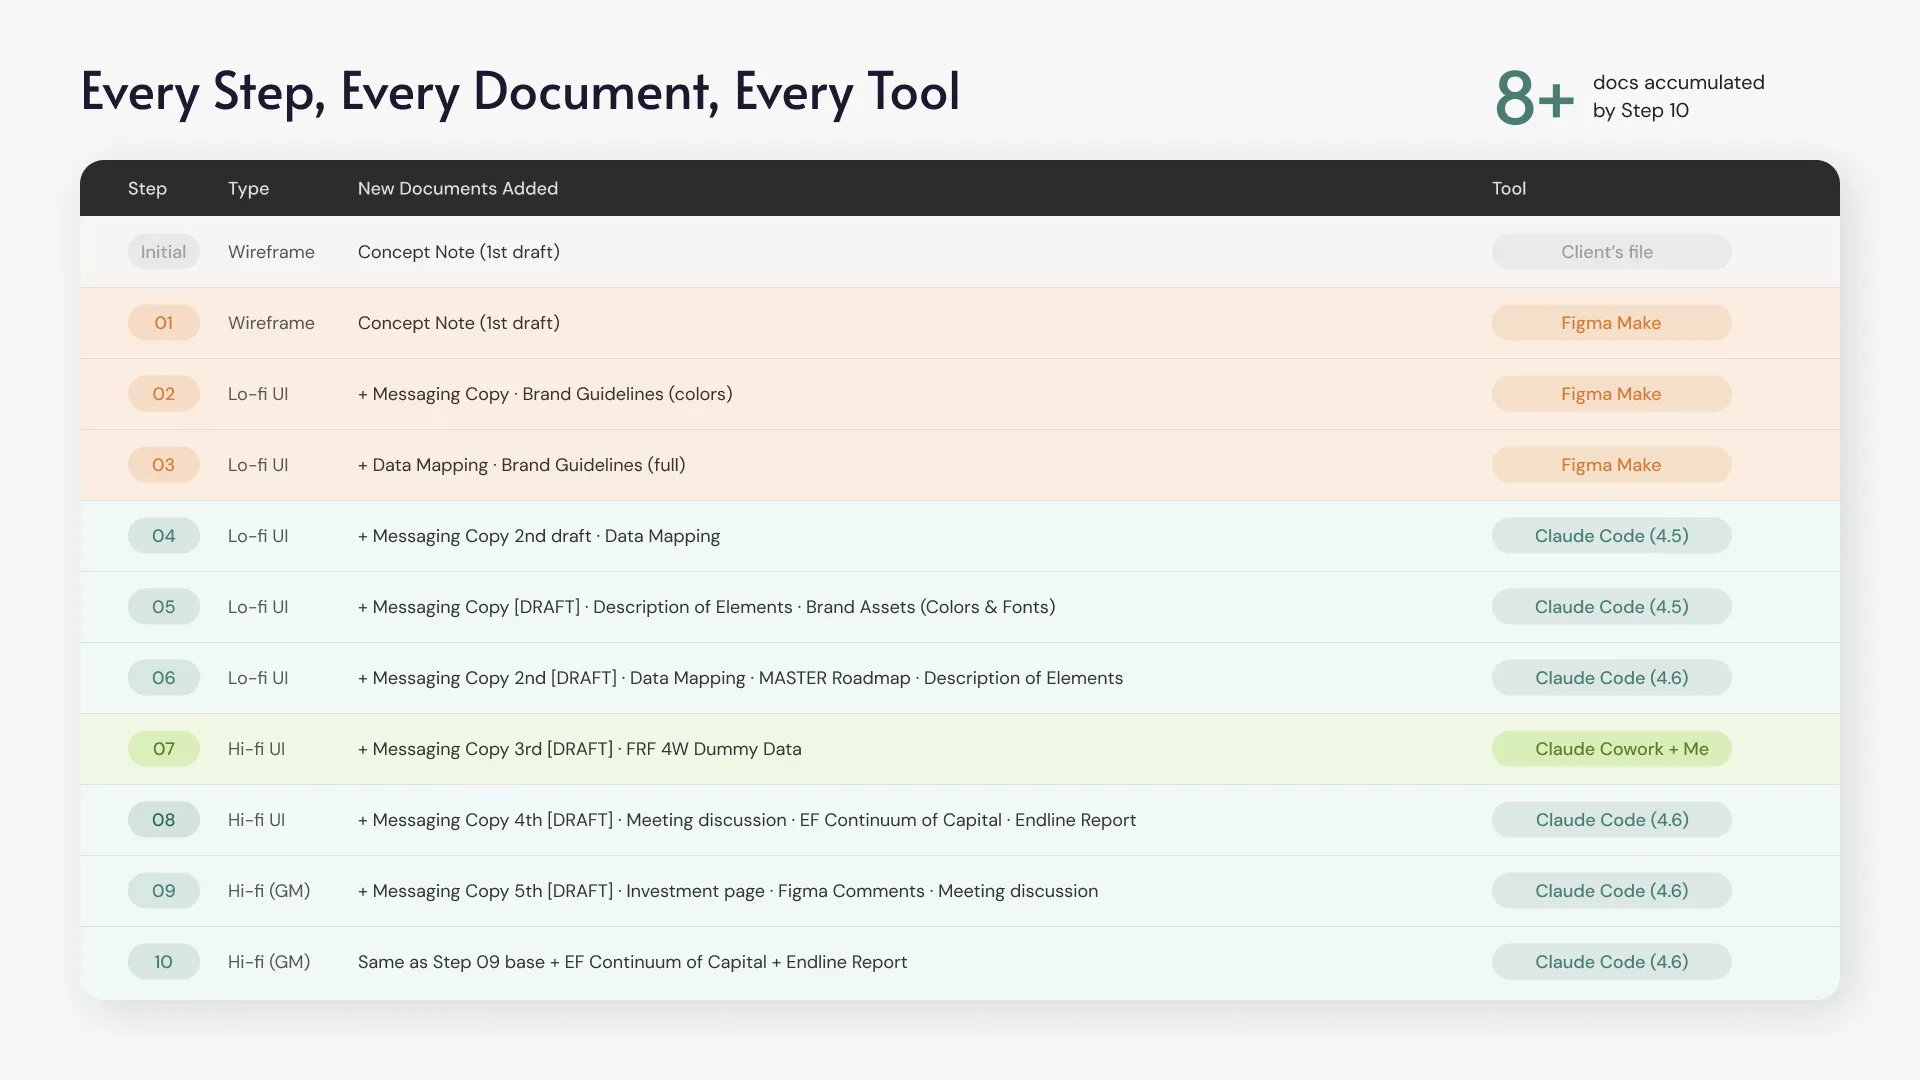
Task: Click 'Lo-fi UI' type in the 05 row
Action: tap(258, 607)
